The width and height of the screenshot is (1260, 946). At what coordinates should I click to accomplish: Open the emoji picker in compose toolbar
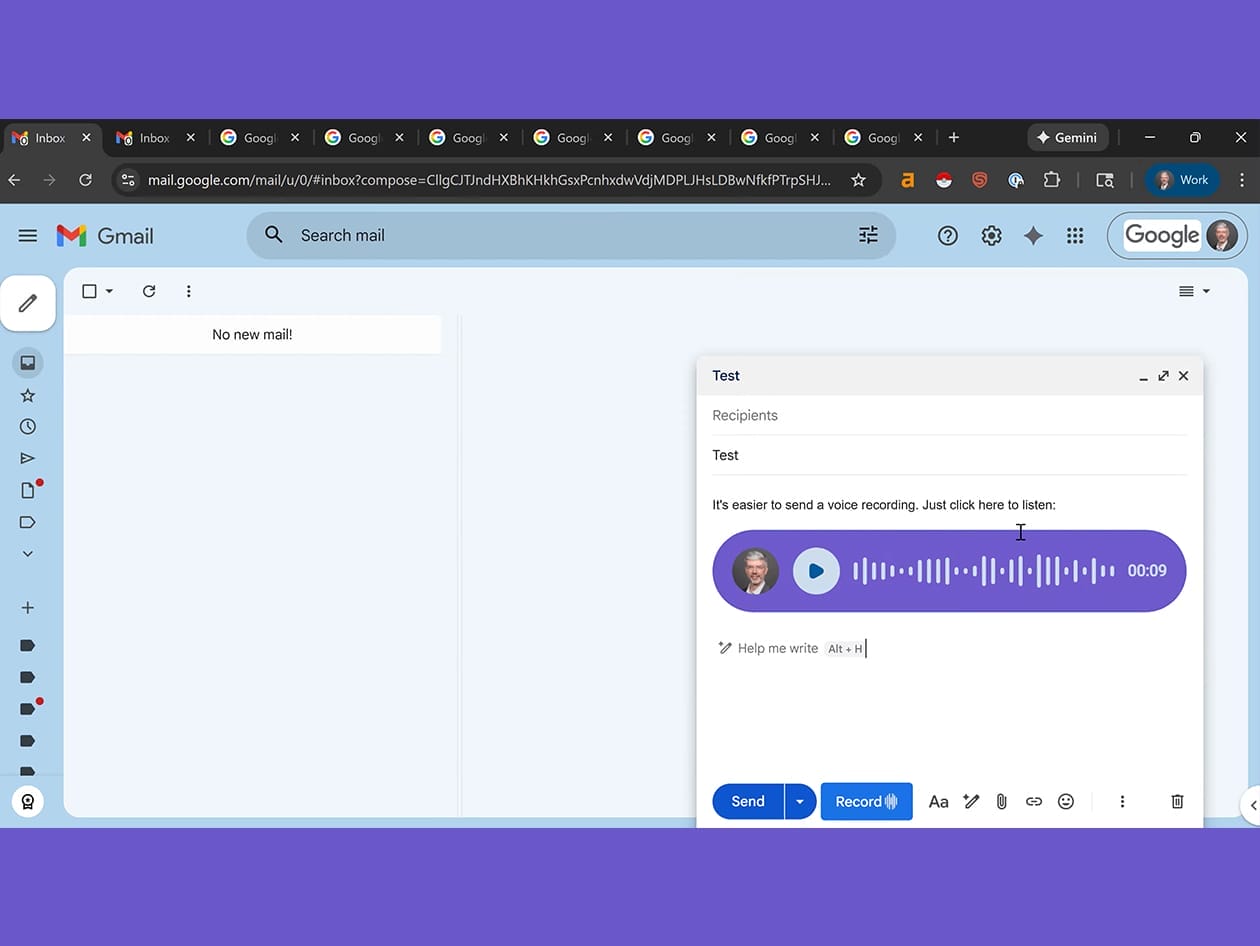(x=1066, y=801)
